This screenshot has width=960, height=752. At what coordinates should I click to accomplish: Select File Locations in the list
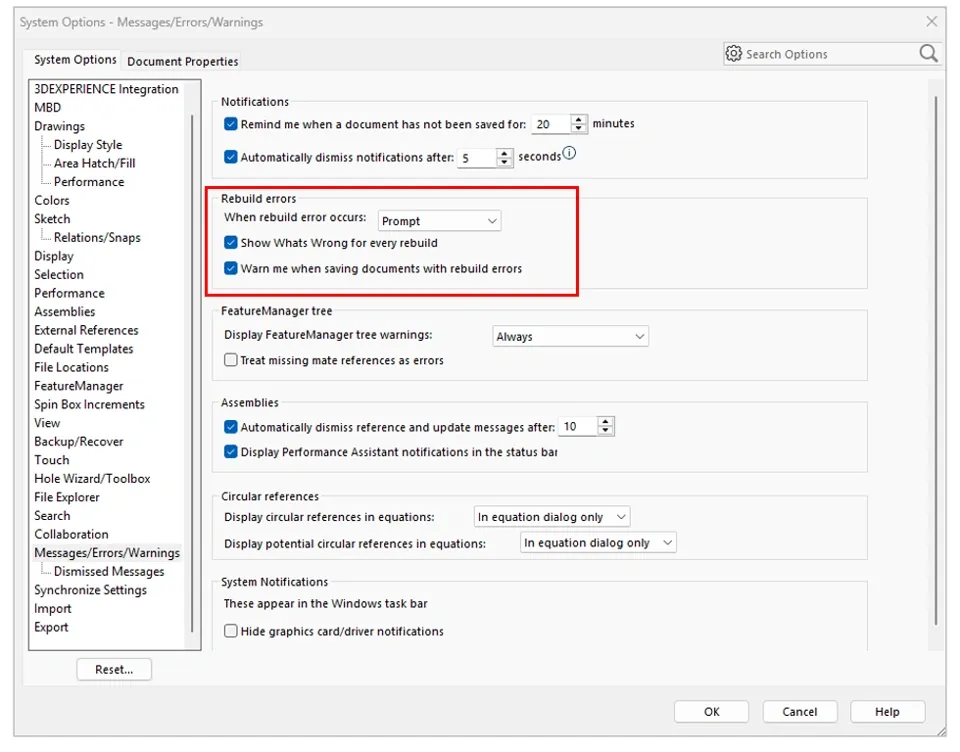(x=72, y=367)
